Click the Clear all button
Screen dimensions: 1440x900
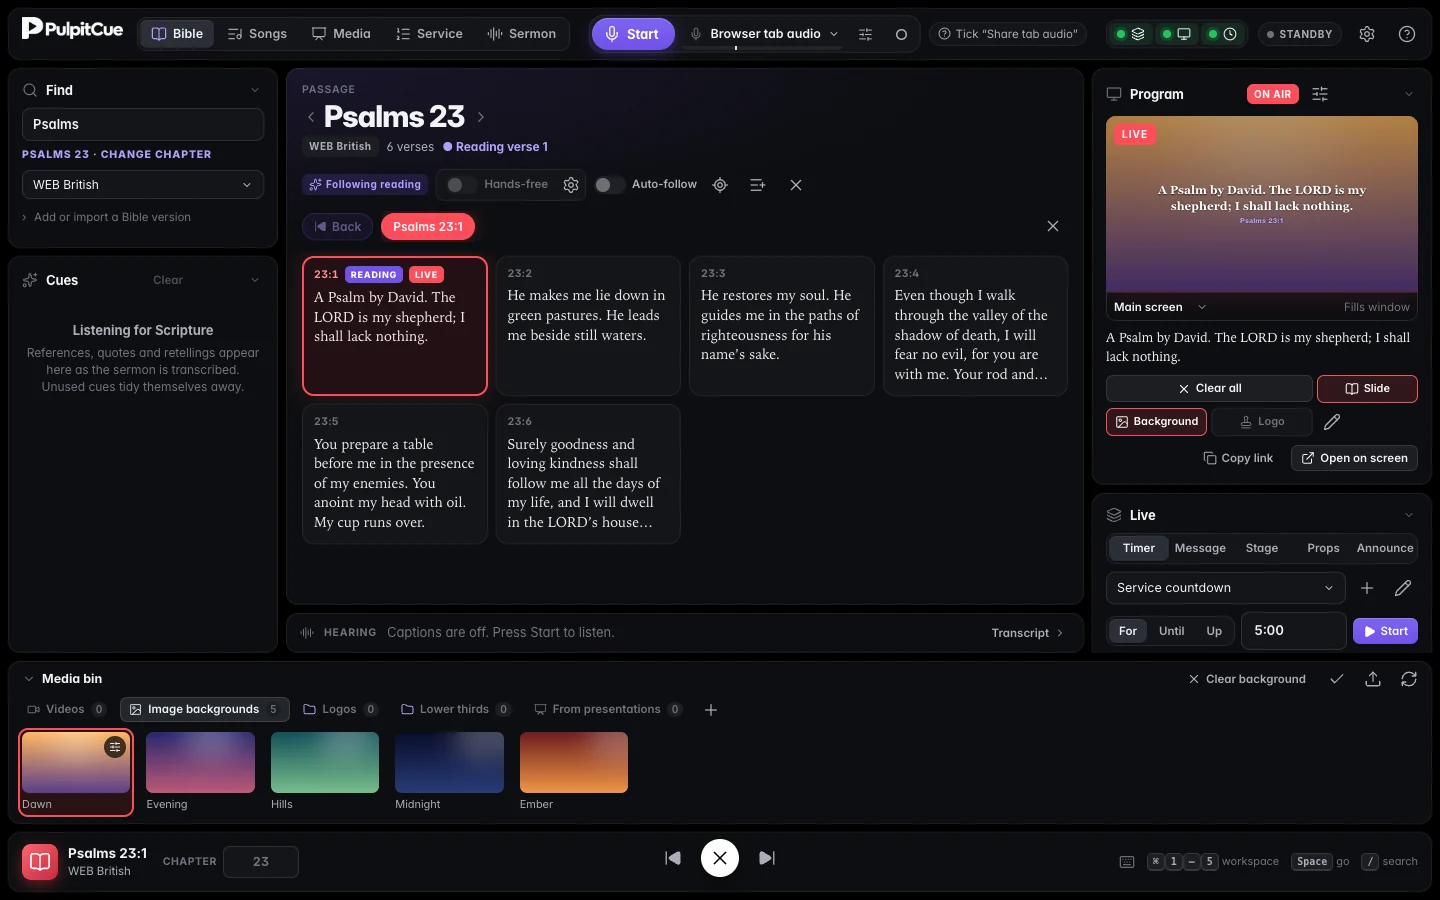coord(1209,388)
